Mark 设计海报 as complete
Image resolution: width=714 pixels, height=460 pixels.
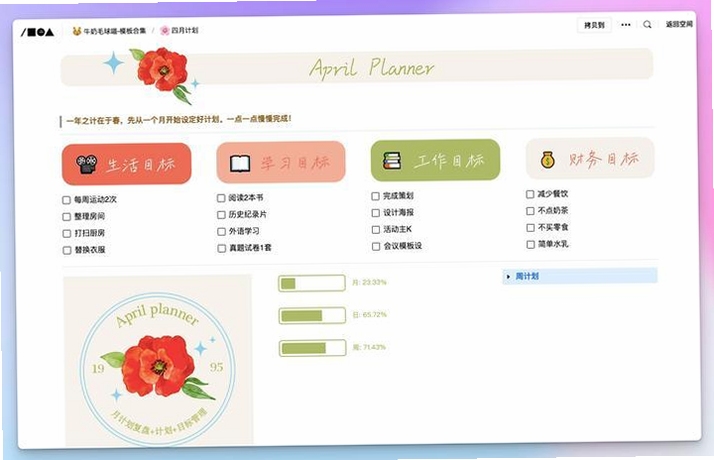(x=375, y=213)
